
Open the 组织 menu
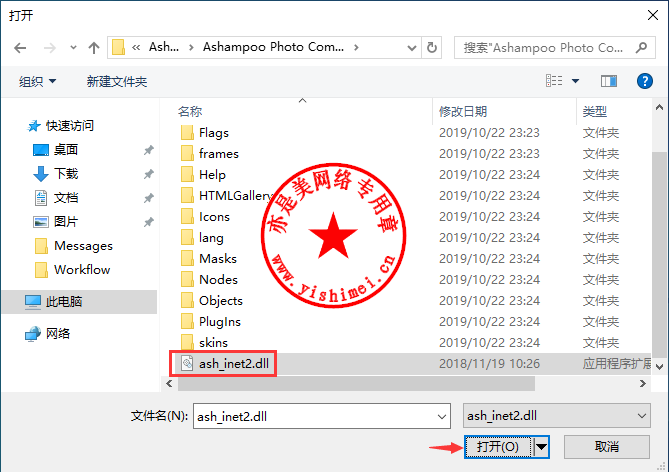tap(37, 81)
